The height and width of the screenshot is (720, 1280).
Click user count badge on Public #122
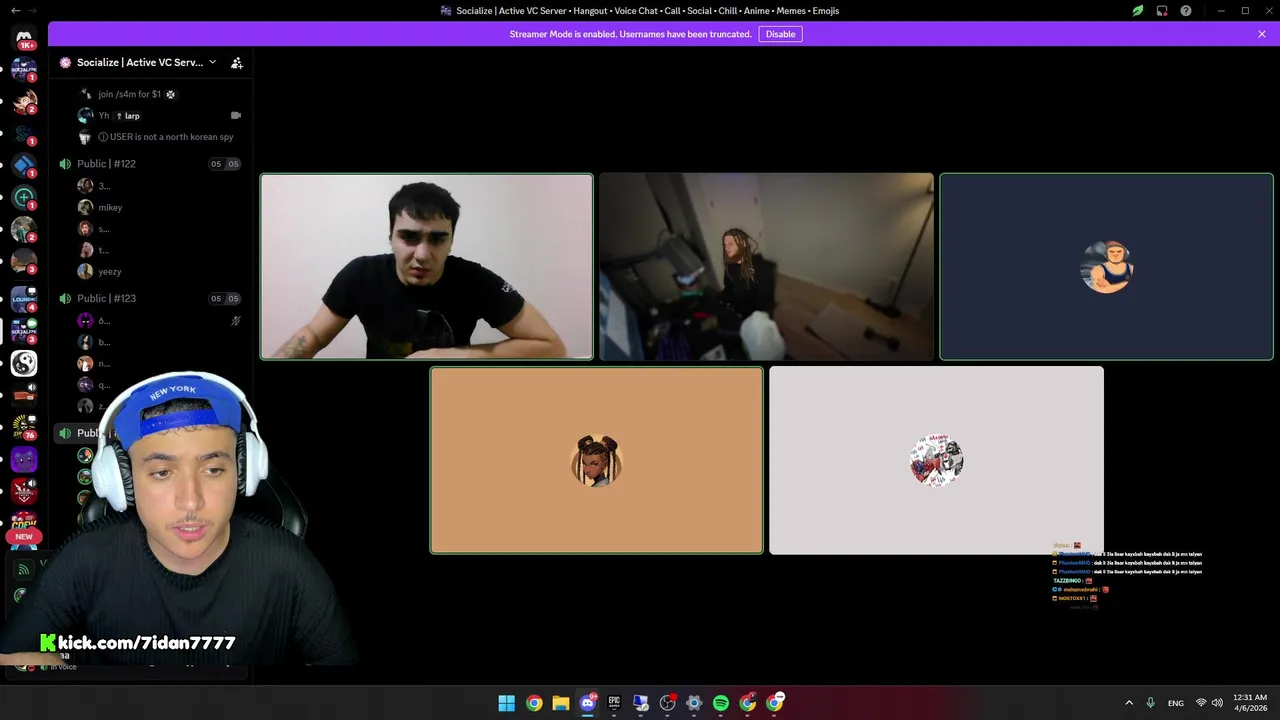(225, 164)
